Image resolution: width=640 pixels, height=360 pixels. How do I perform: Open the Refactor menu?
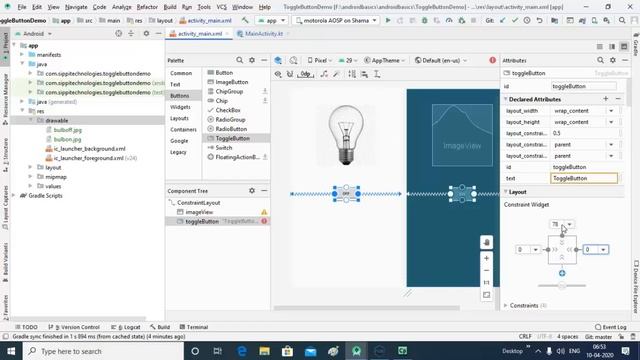(x=147, y=7)
